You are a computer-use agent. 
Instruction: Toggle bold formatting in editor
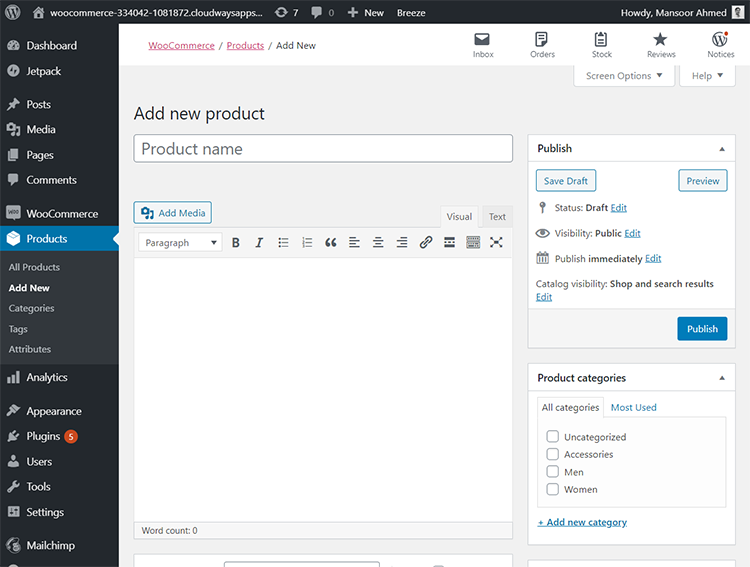pyautogui.click(x=235, y=243)
